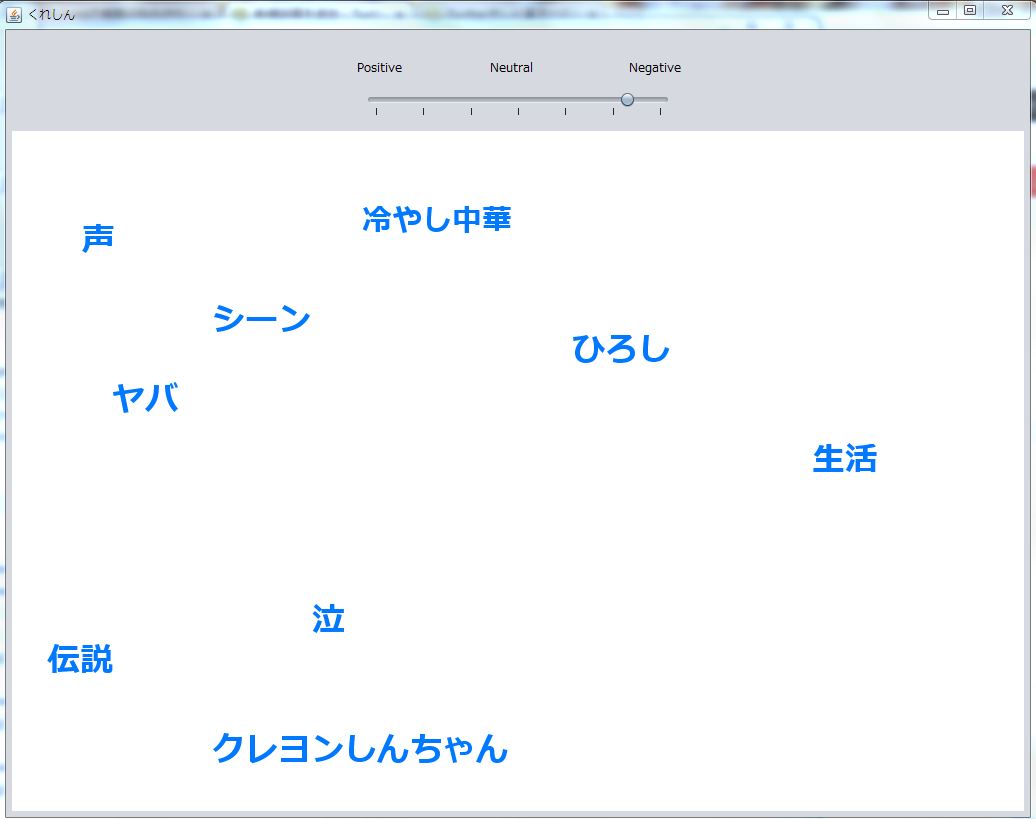Click the くれしん window title text
The image size is (1036, 819).
point(52,15)
